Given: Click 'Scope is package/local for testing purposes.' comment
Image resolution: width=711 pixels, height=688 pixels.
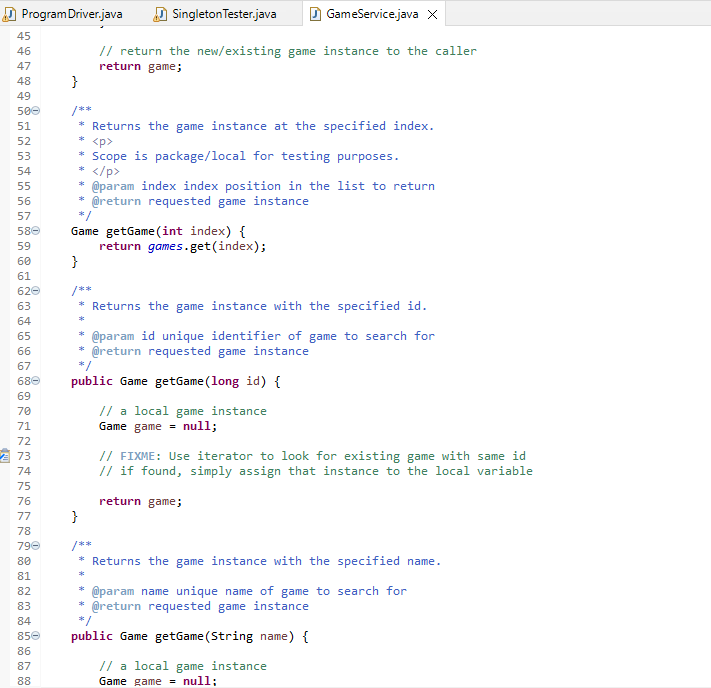Looking at the screenshot, I should (245, 156).
